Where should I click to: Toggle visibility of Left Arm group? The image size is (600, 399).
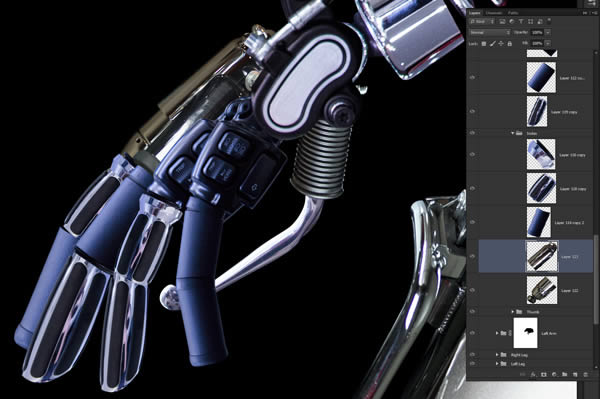tap(473, 333)
